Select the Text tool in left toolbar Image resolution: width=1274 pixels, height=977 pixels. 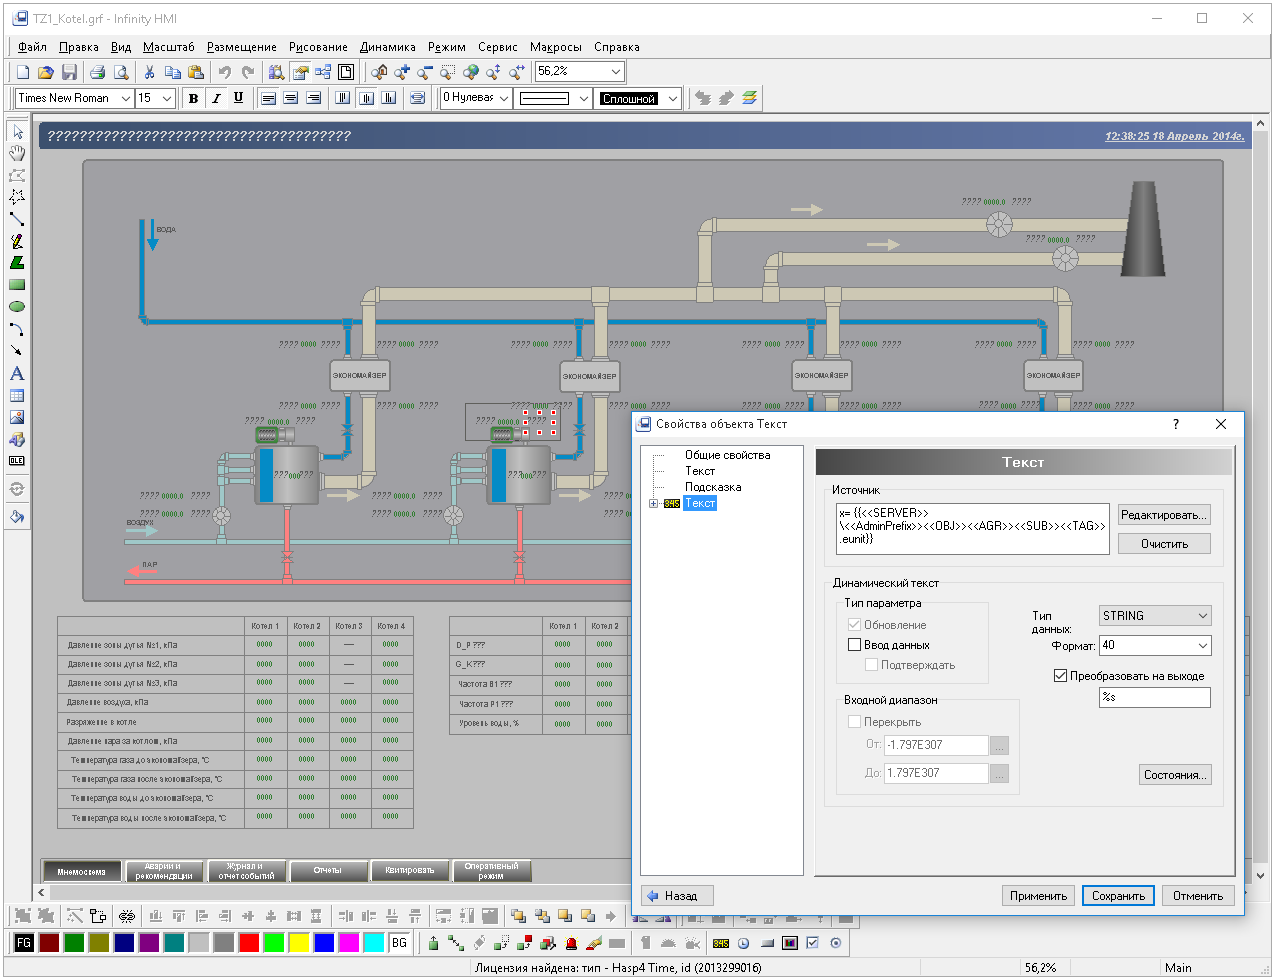pos(17,373)
